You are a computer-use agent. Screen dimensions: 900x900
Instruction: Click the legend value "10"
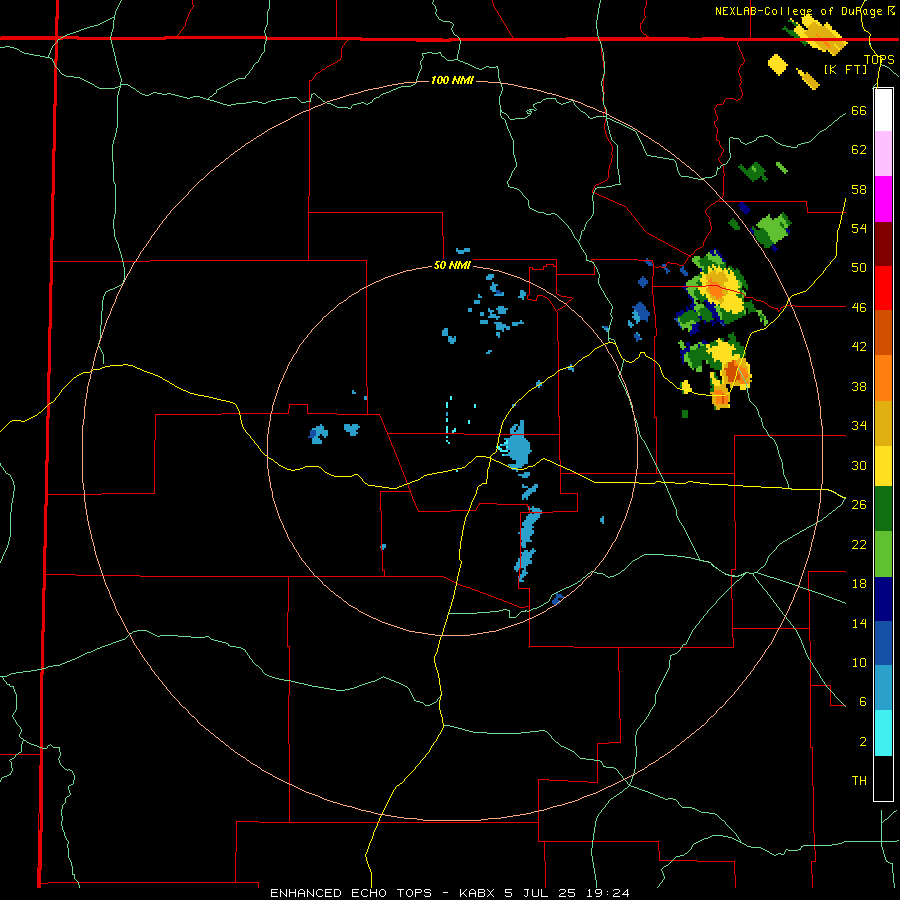[859, 663]
